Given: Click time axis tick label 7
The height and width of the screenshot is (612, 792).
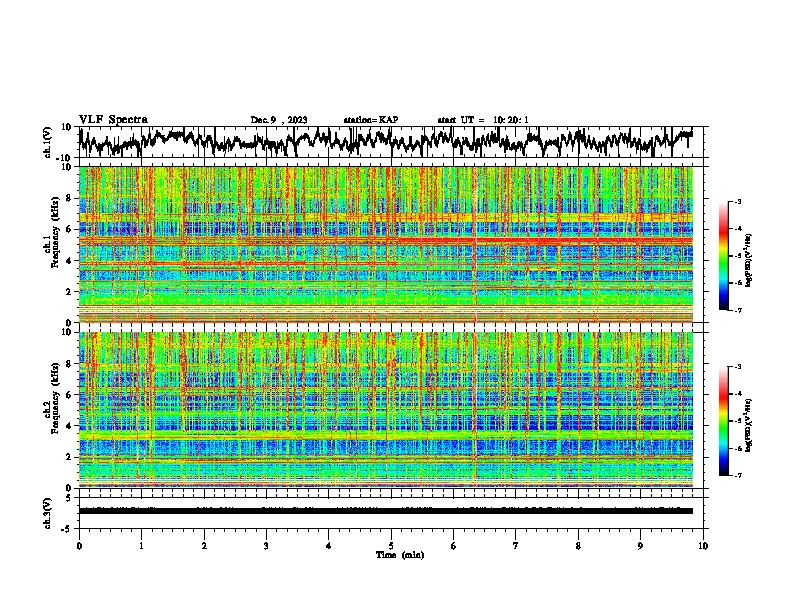Looking at the screenshot, I should 516,546.
